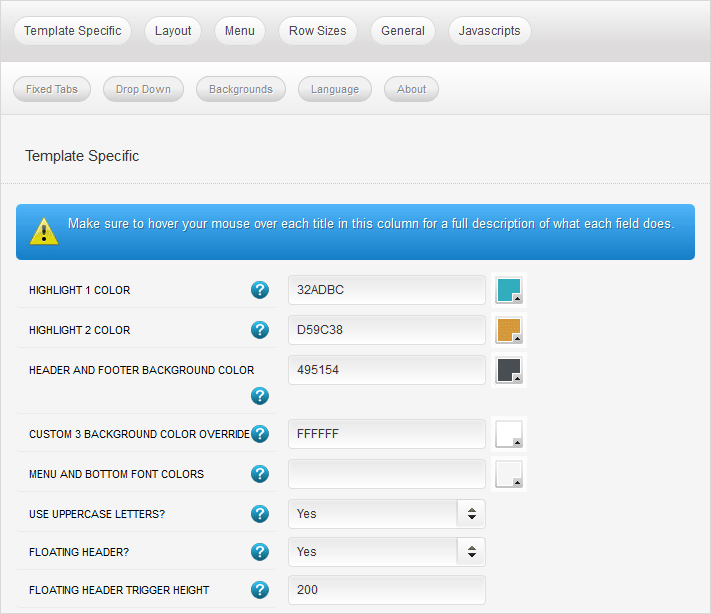711x614 pixels.
Task: Click help icon for Custom 3 Background Color Override
Action: (x=260, y=434)
